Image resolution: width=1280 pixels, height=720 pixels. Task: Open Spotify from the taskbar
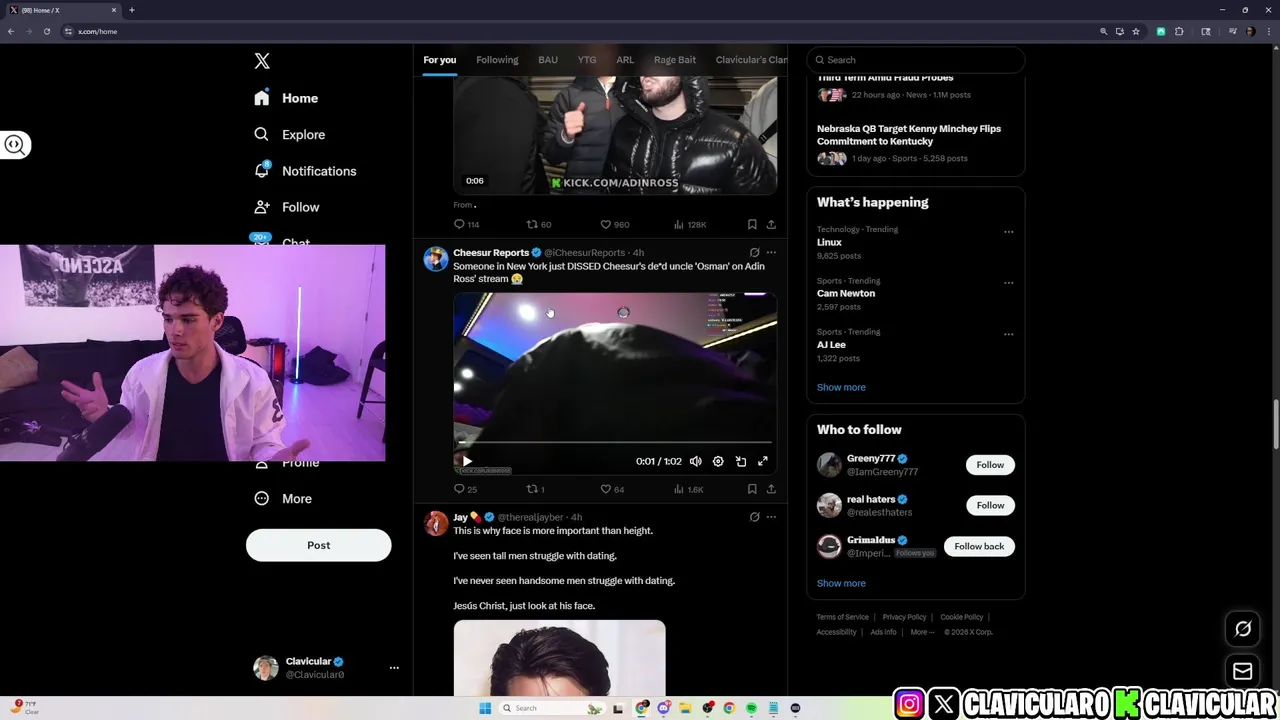tap(752, 708)
